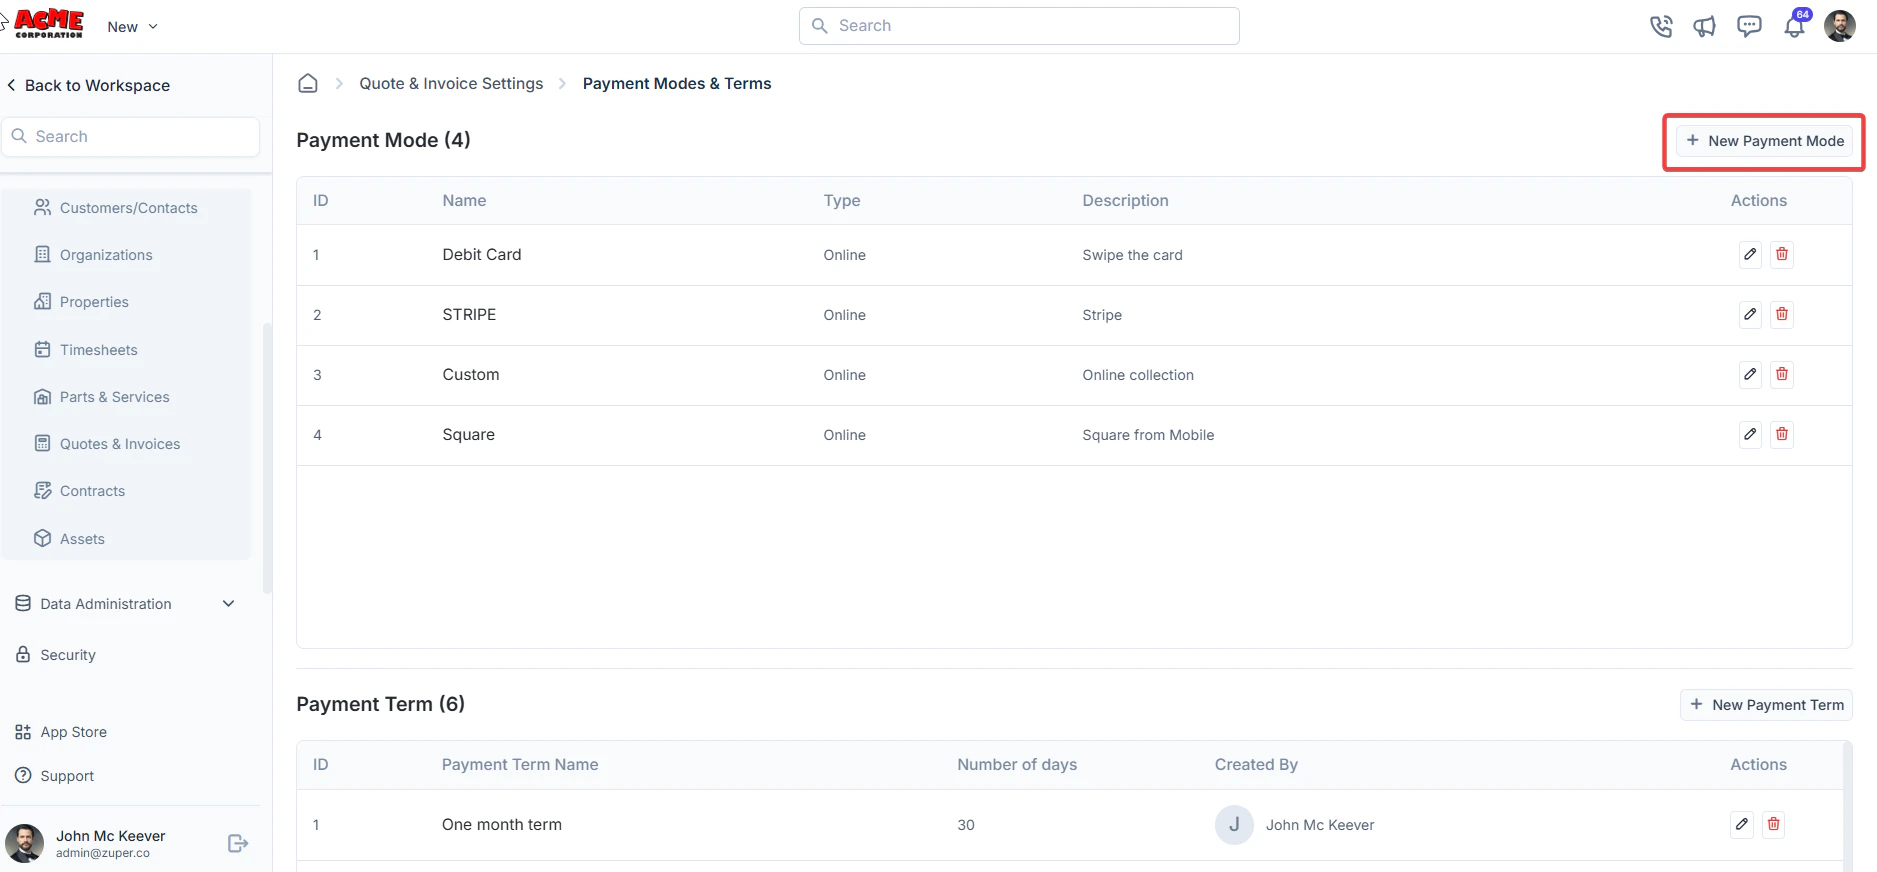Click the New Payment Term button
Image resolution: width=1877 pixels, height=872 pixels.
pos(1766,705)
